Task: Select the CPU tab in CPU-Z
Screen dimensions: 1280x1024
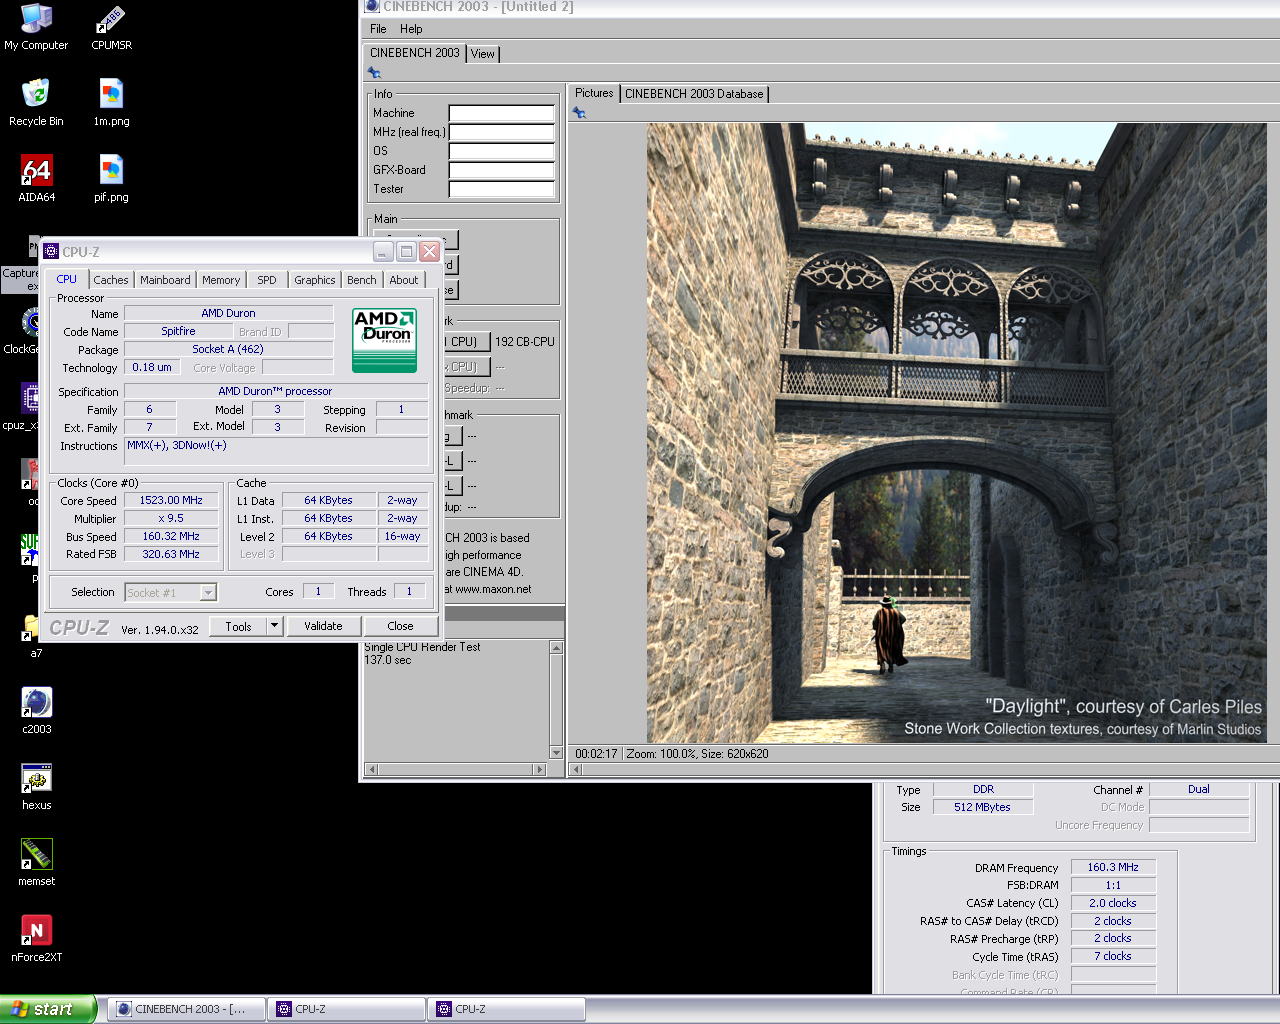Action: pyautogui.click(x=67, y=279)
